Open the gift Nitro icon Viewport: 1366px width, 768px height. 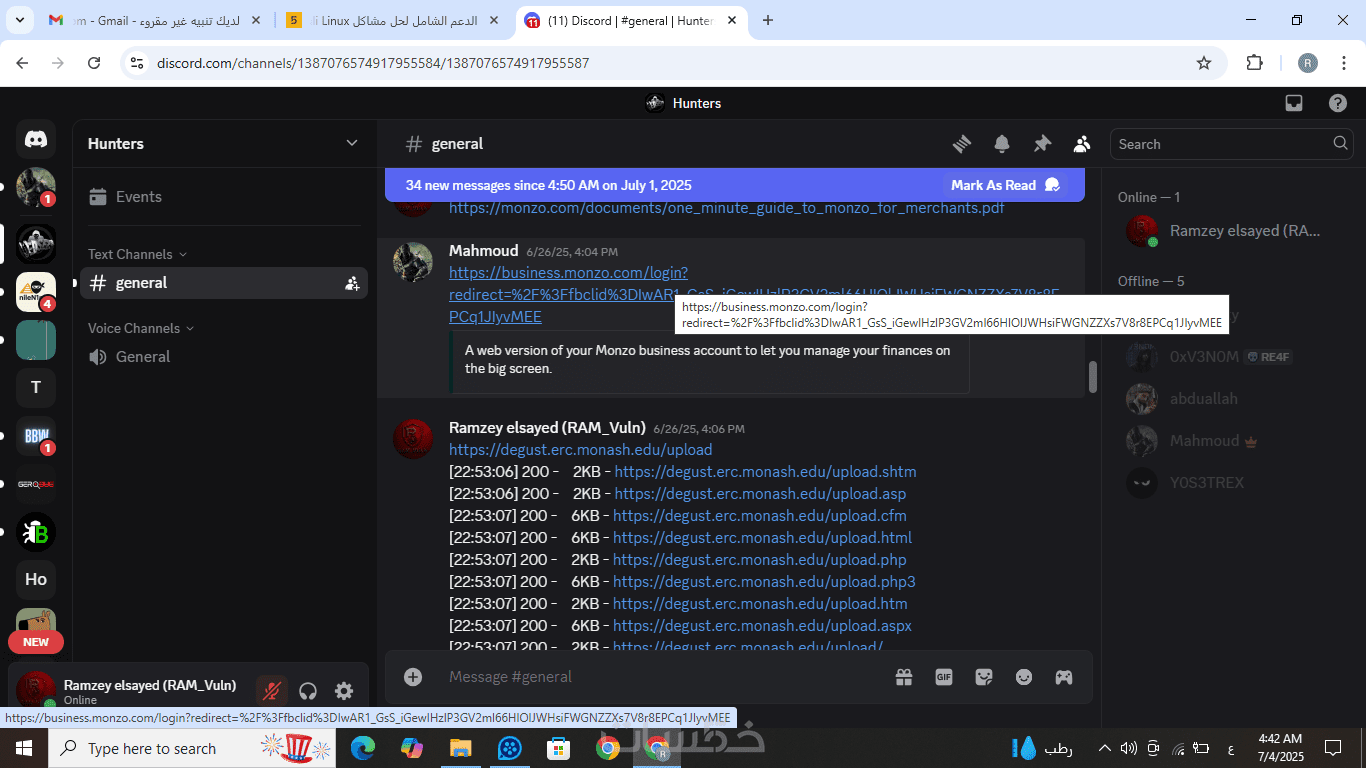[904, 677]
